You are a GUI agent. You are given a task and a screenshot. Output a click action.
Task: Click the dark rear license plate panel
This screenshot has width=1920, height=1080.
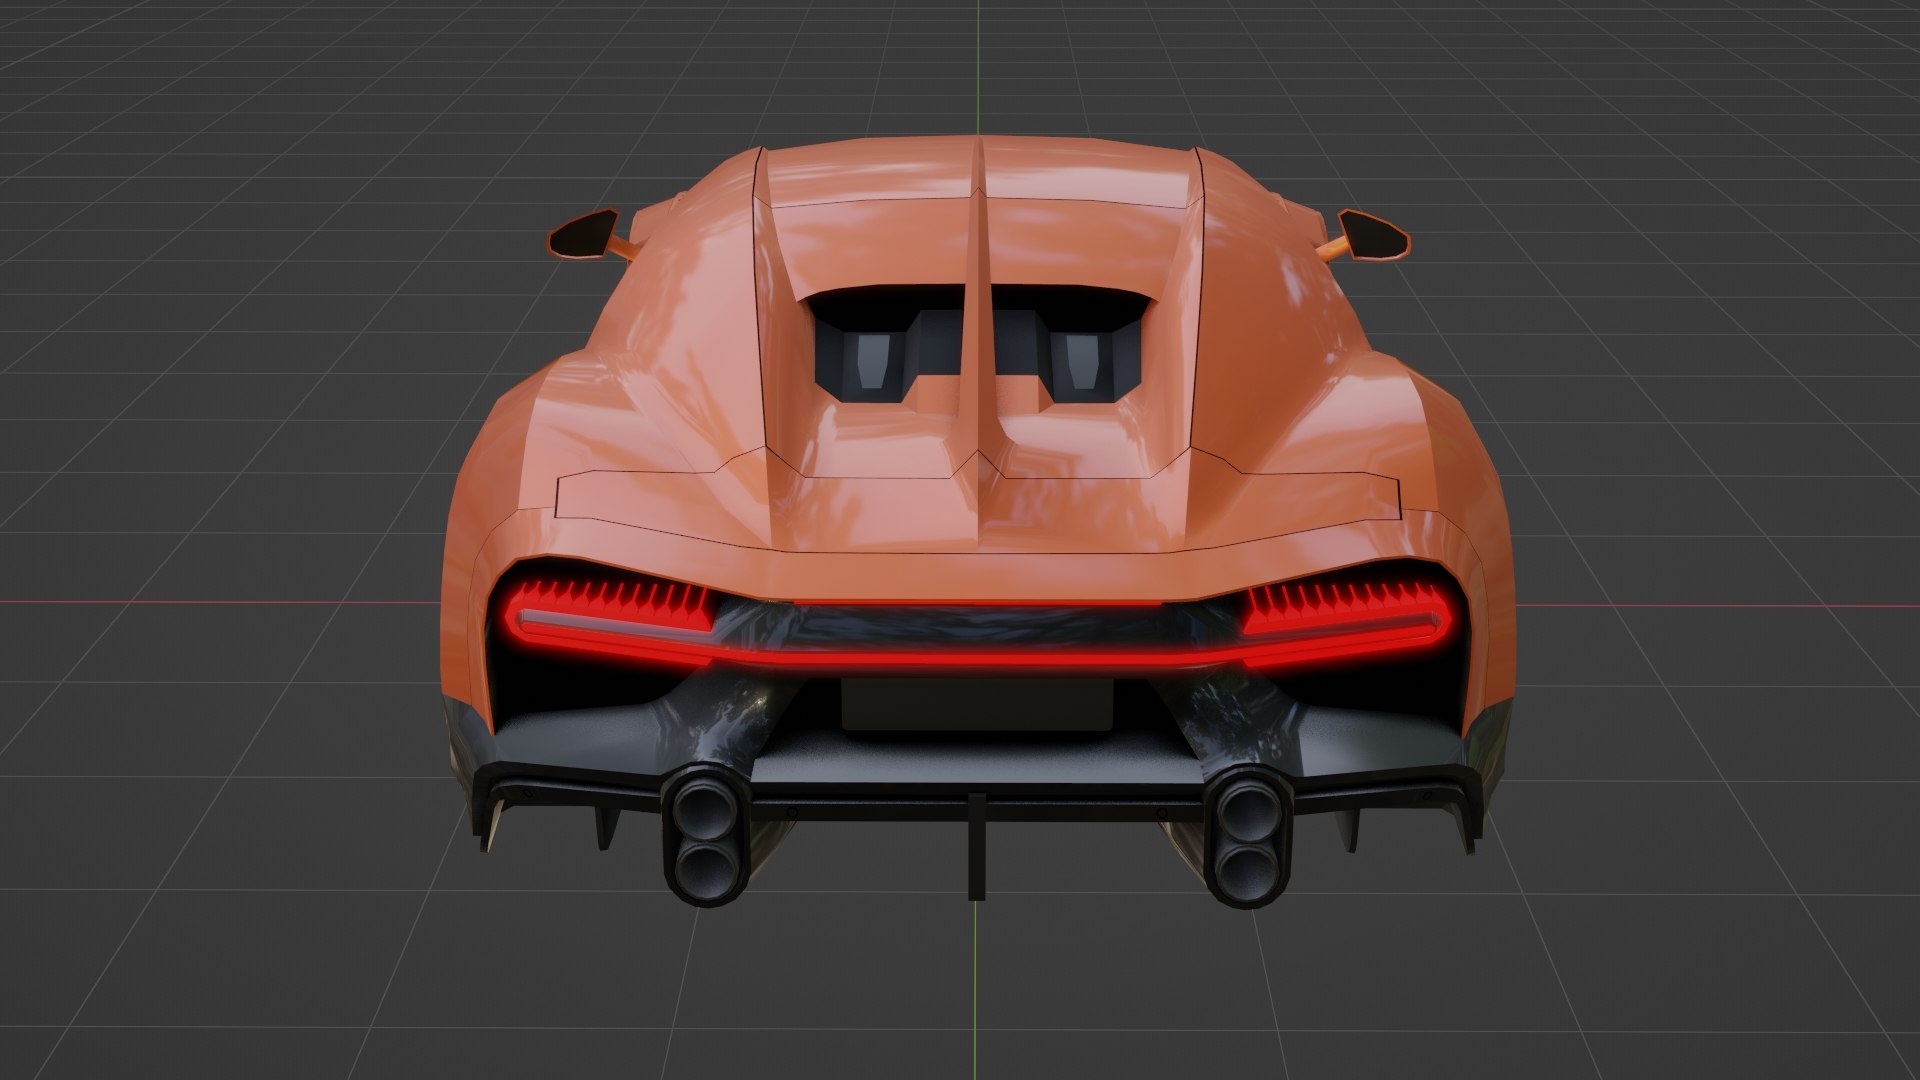click(x=977, y=704)
